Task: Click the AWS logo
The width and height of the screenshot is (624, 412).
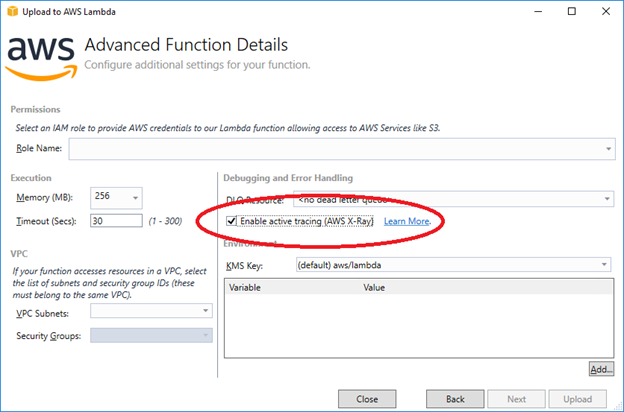Action: 41,59
